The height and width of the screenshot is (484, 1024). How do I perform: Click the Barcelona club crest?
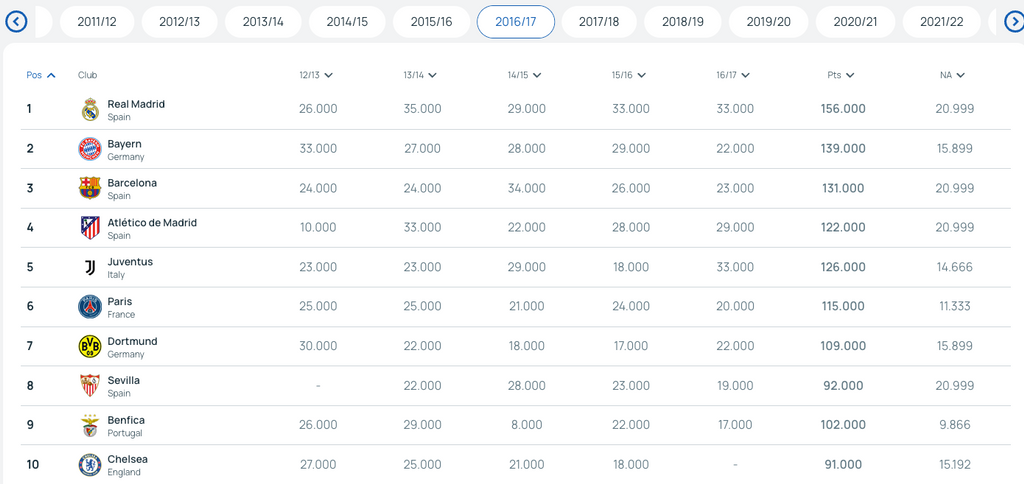click(x=90, y=188)
